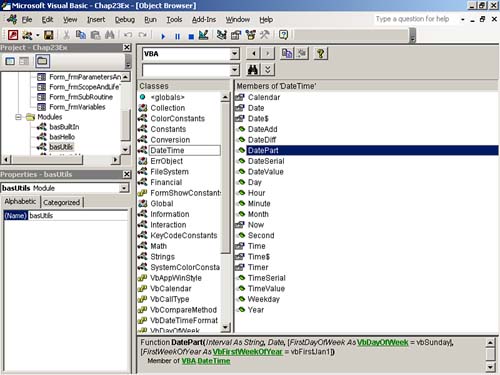Select the DateAdd member

(263, 129)
